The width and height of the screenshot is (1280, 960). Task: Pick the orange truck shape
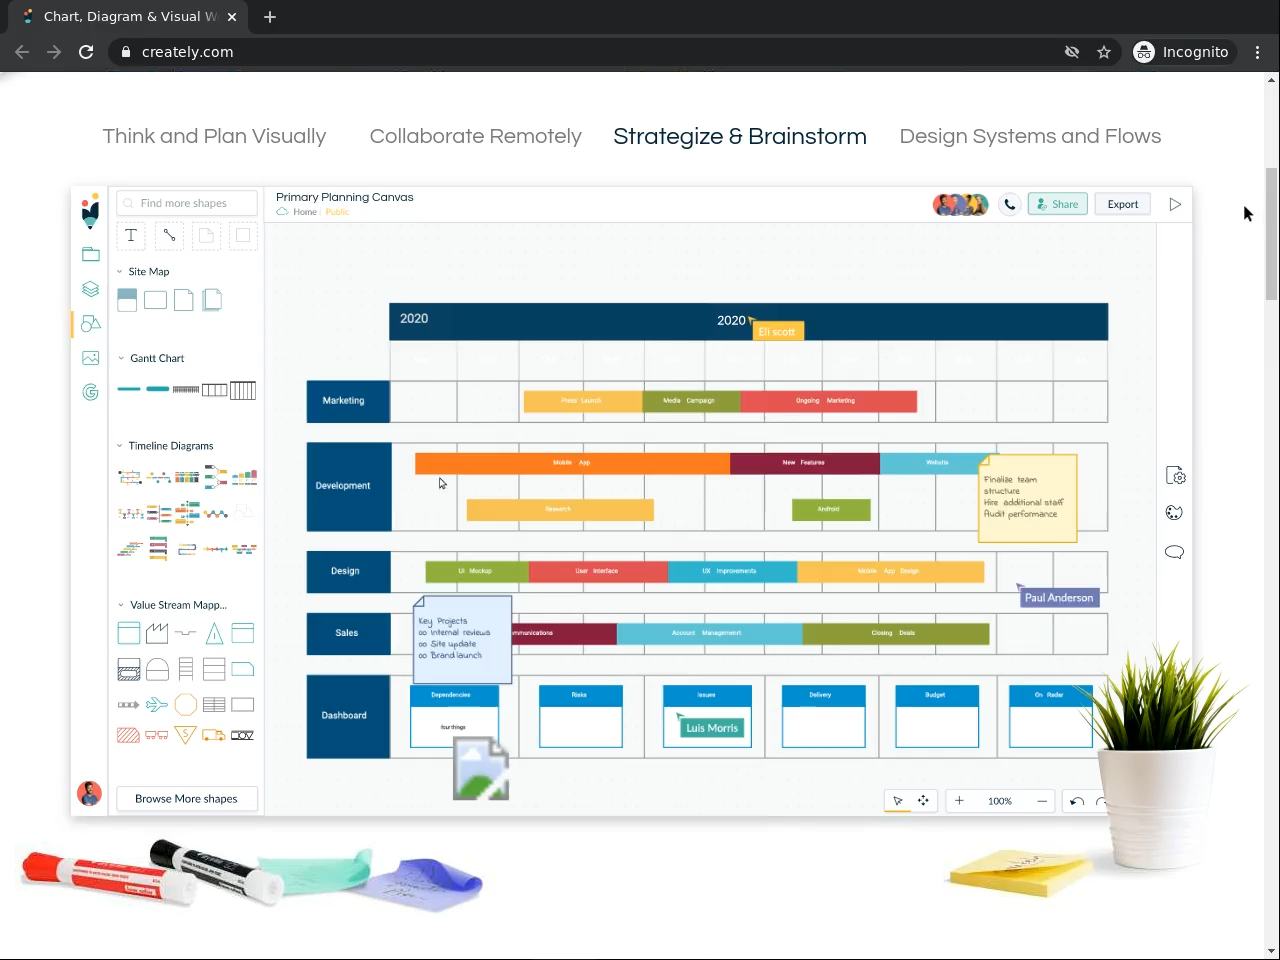pyautogui.click(x=214, y=735)
